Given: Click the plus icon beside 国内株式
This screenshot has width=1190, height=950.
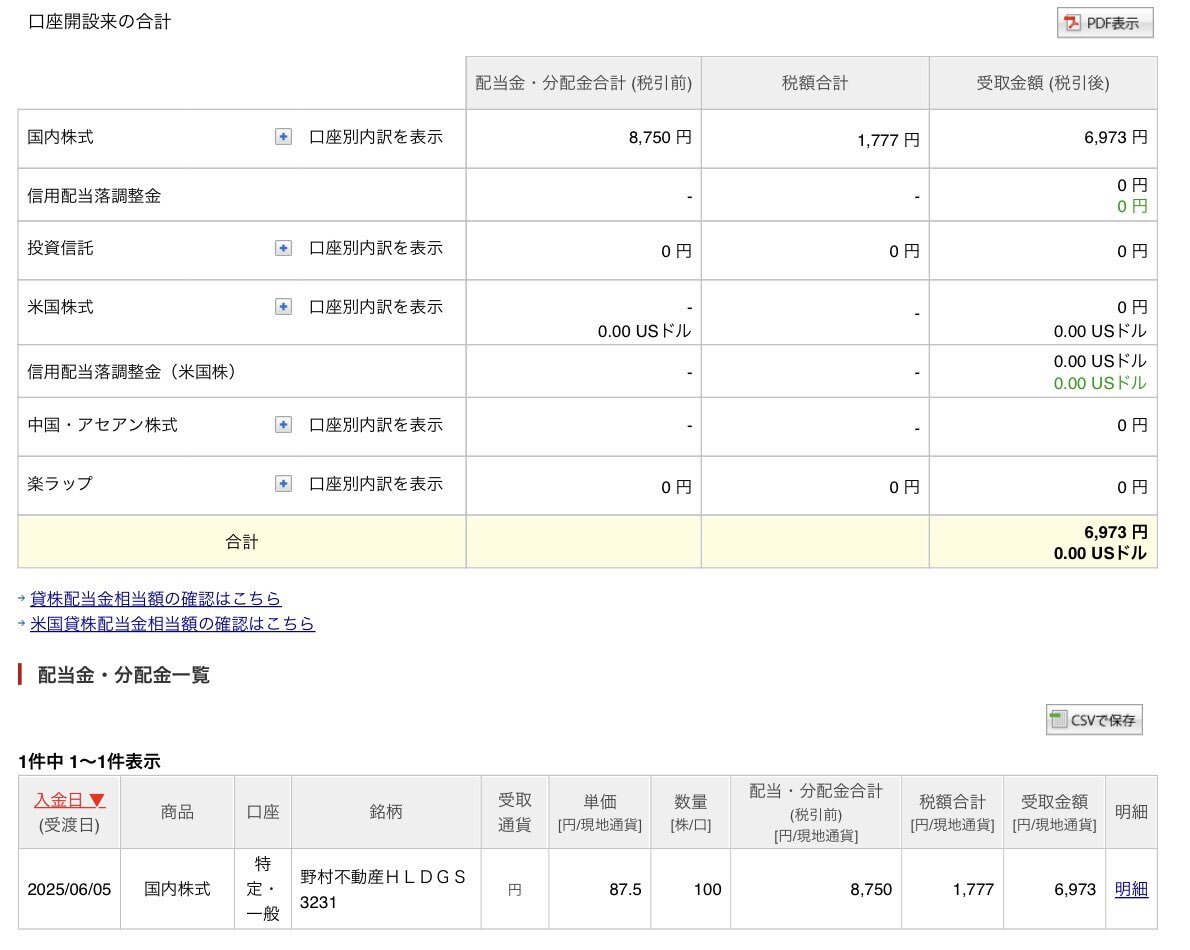Looking at the screenshot, I should 284,137.
